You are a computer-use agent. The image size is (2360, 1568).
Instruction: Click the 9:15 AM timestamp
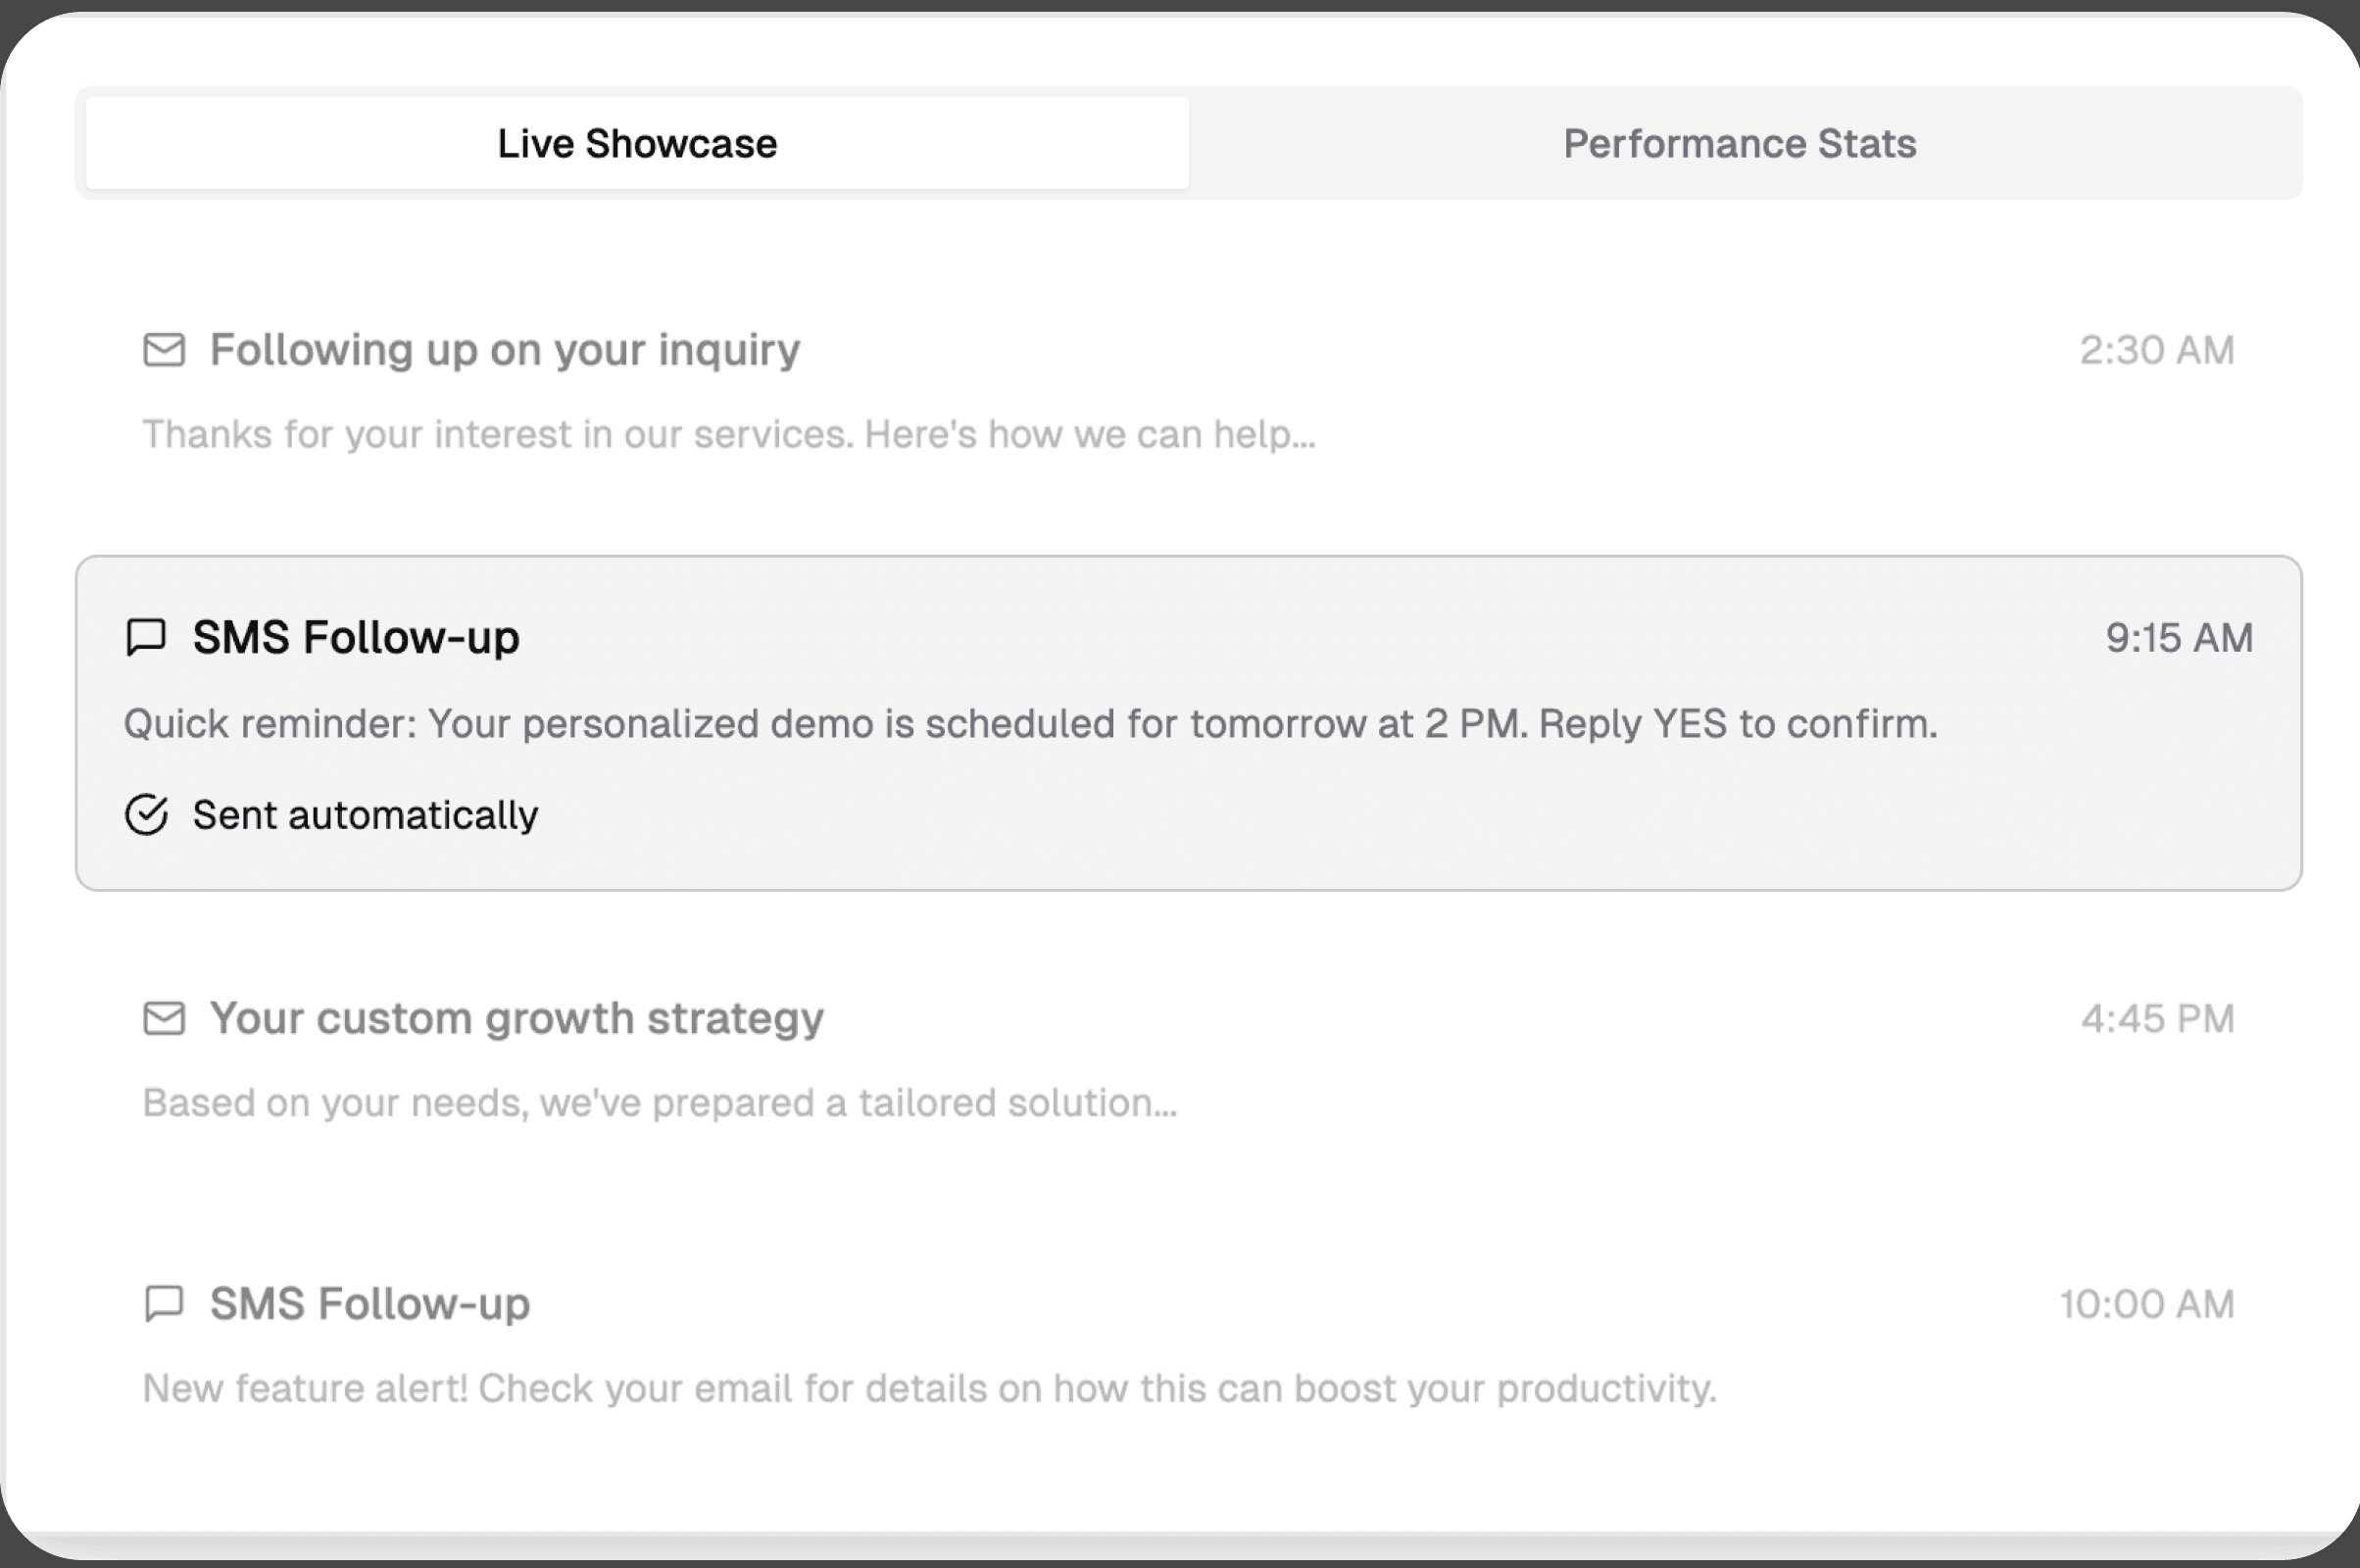point(2179,637)
